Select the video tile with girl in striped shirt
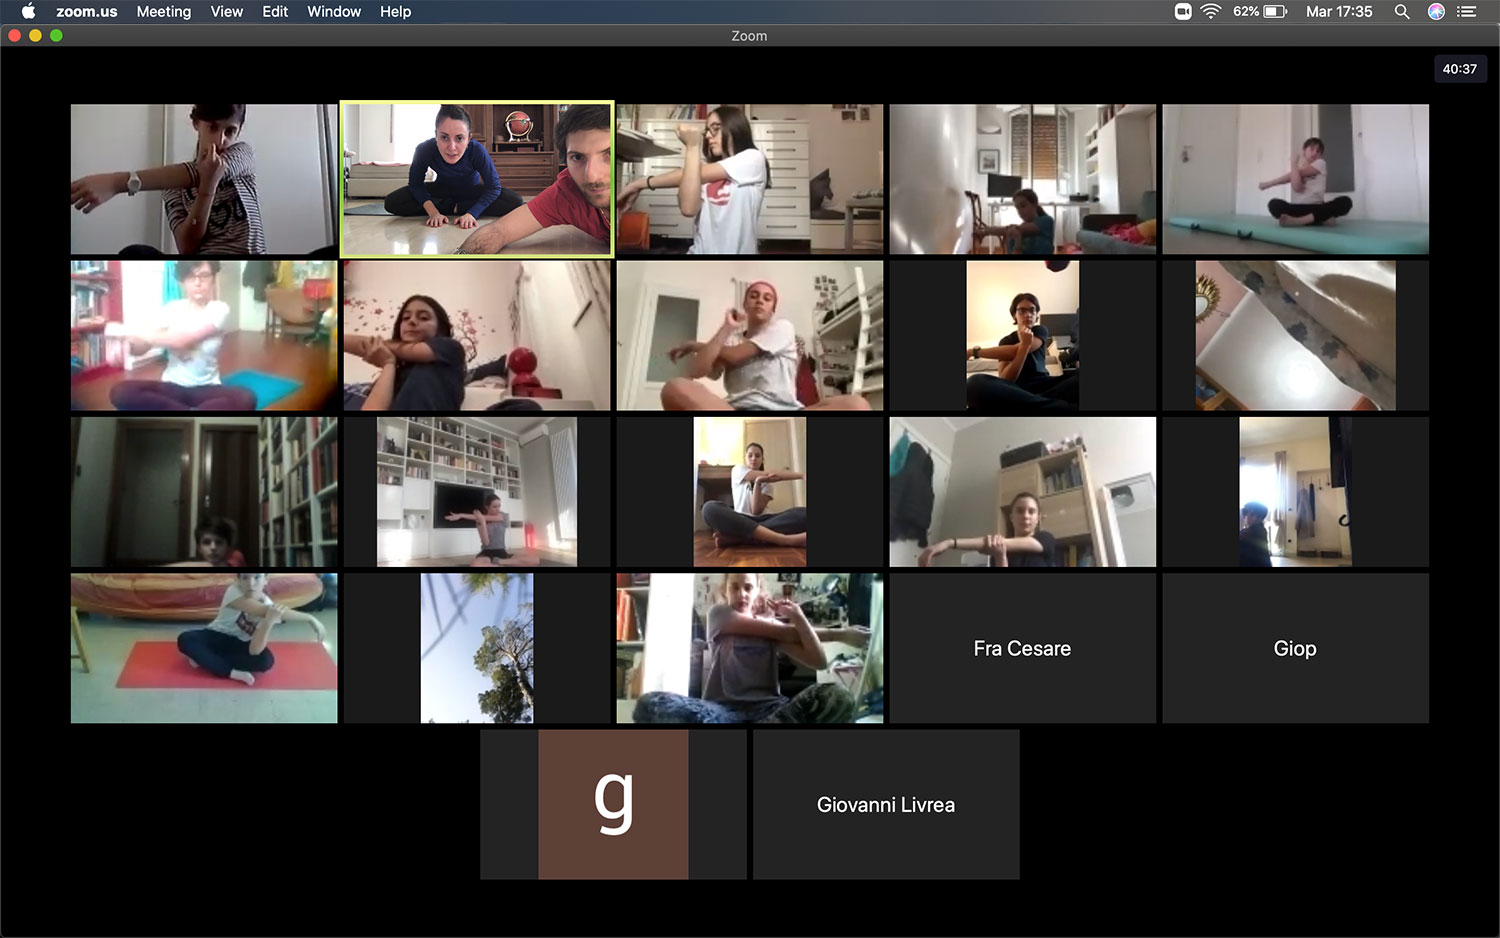The height and width of the screenshot is (938, 1500). (204, 179)
